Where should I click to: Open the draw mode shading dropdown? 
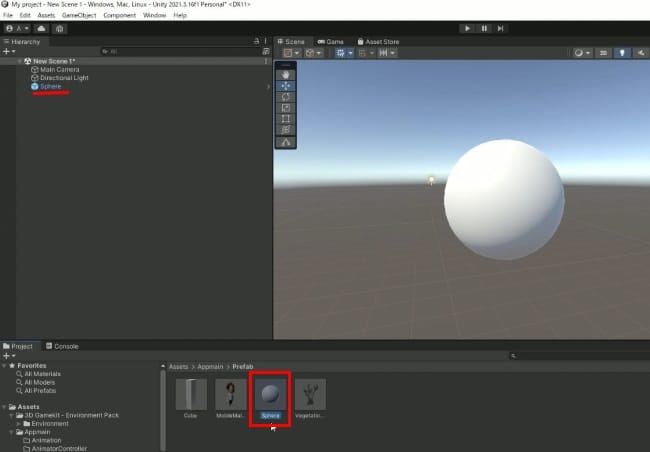(582, 53)
